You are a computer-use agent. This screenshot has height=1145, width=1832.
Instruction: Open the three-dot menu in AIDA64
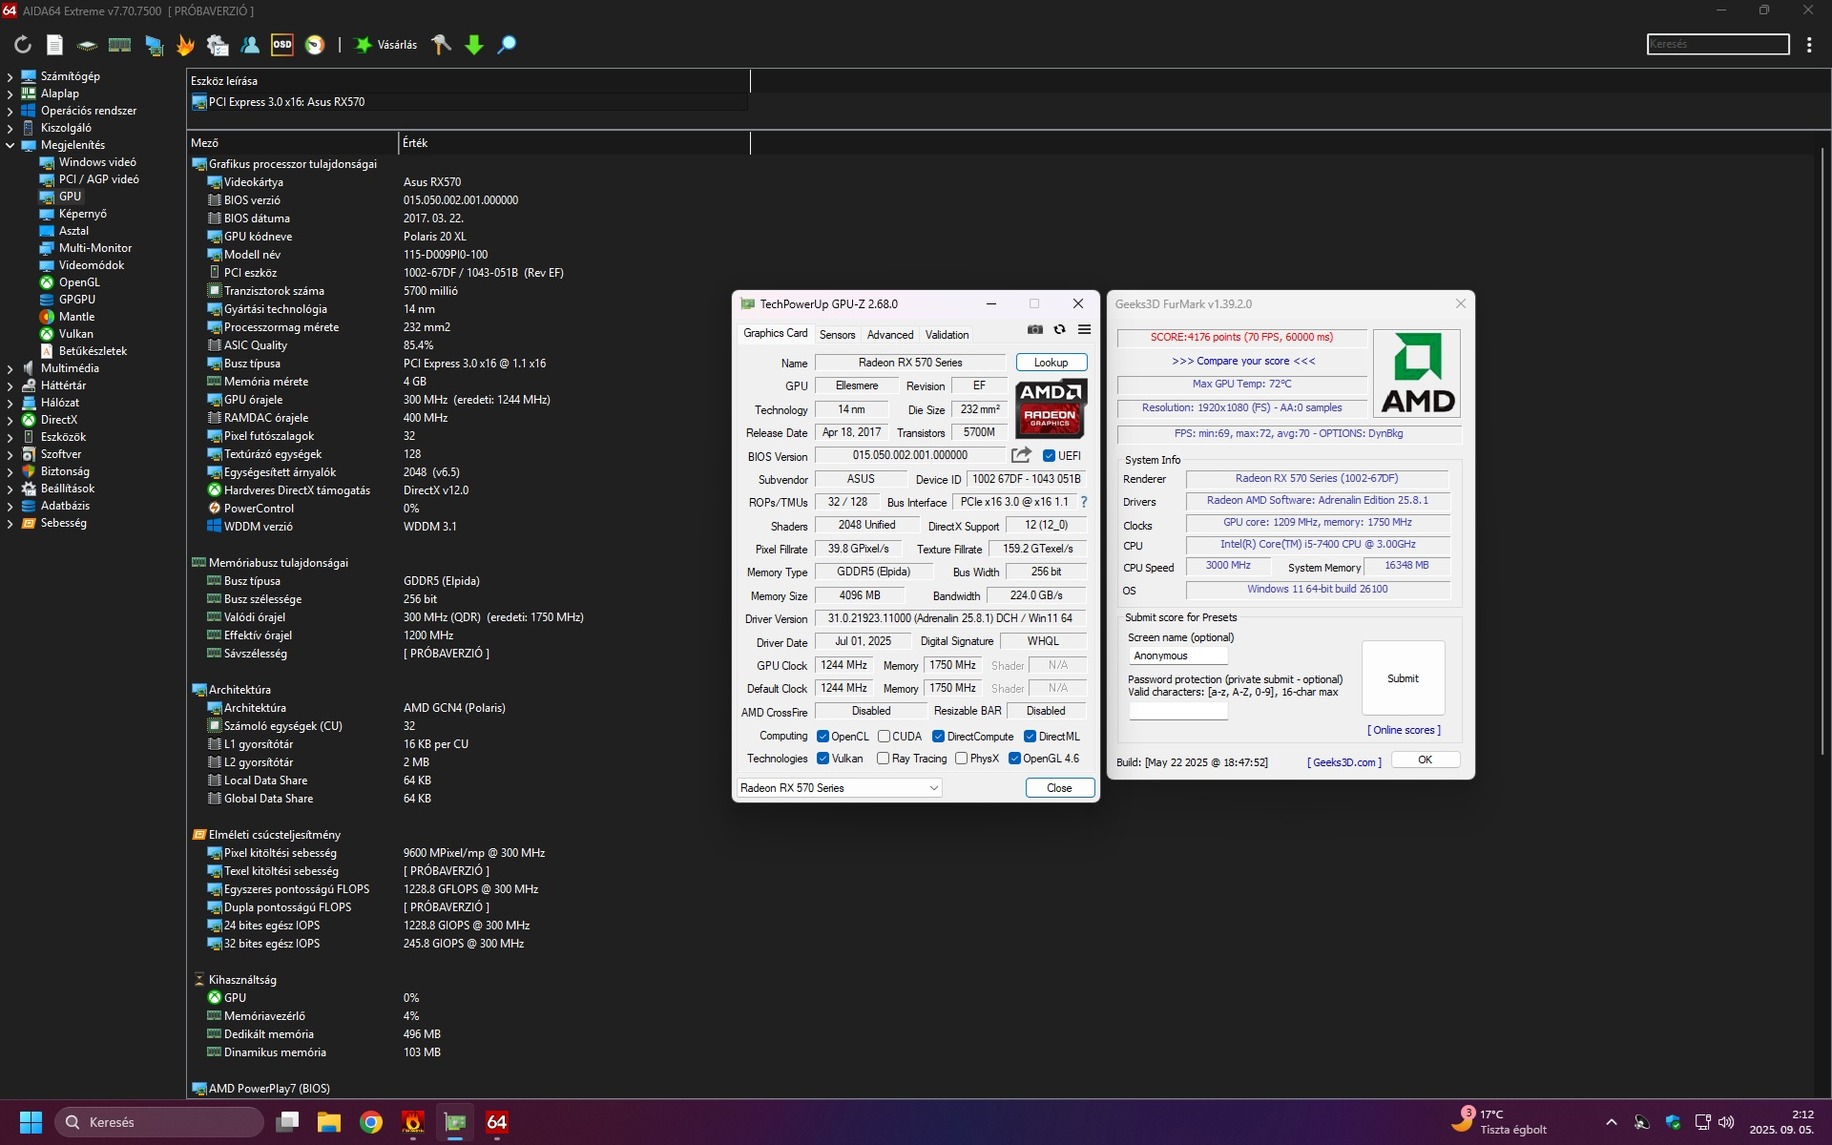click(1809, 45)
